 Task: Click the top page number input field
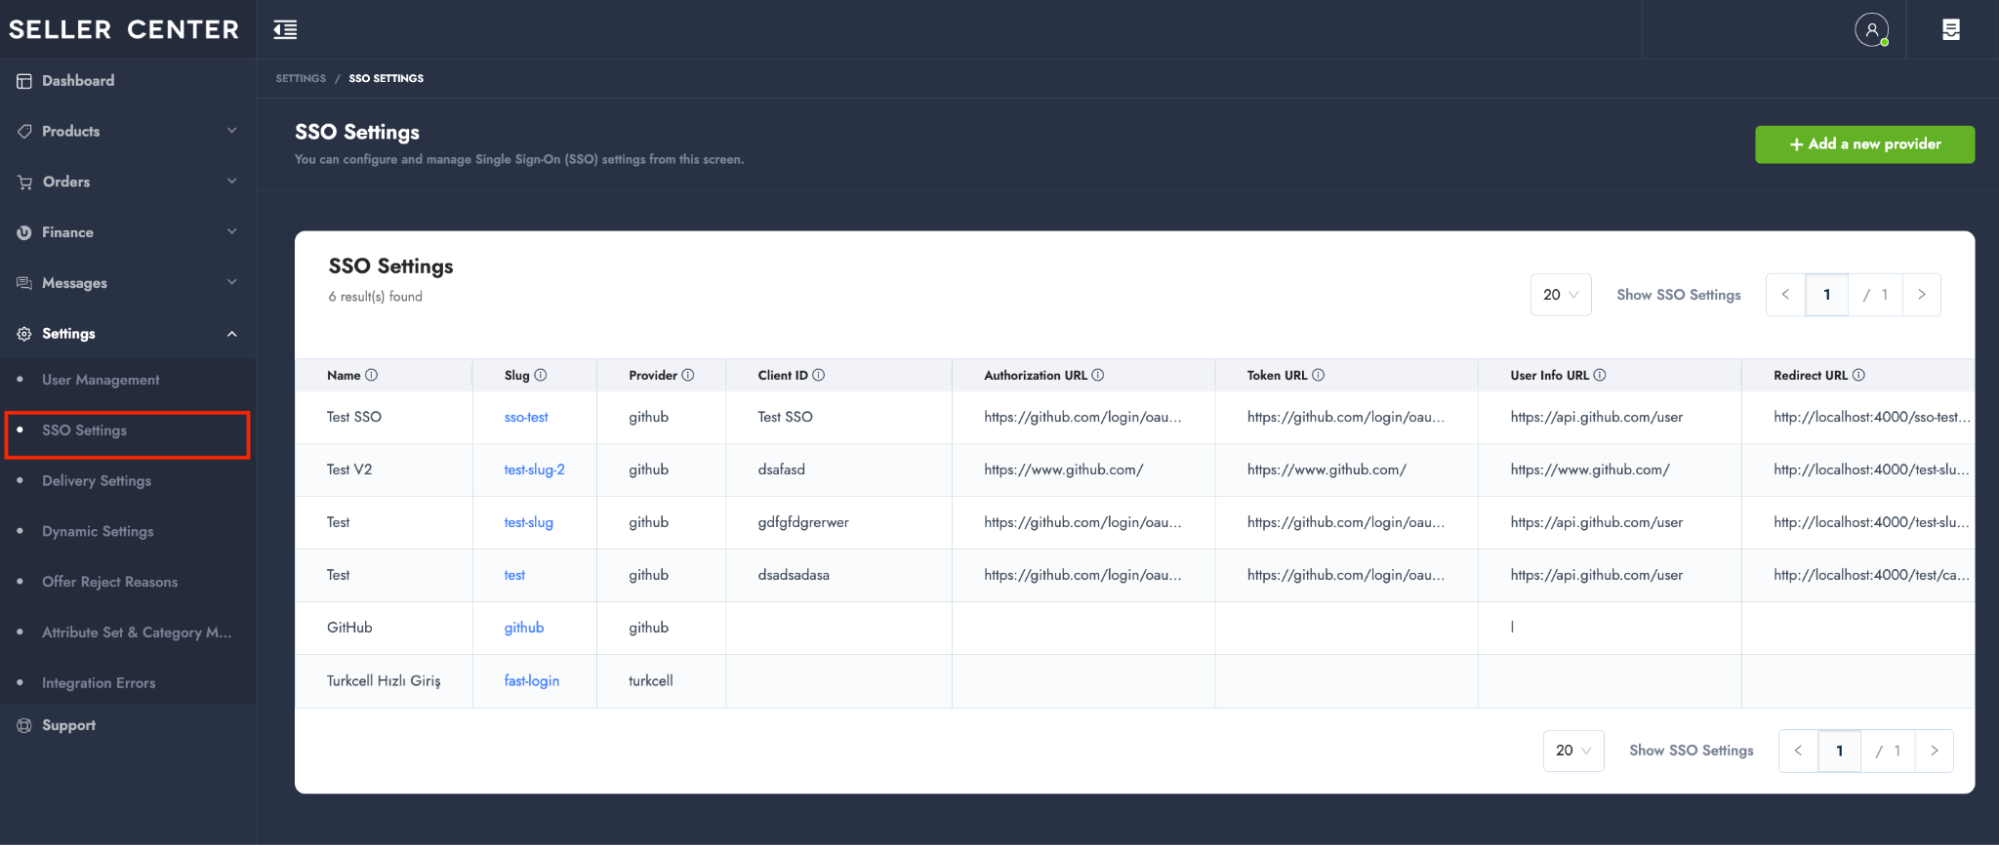1826,295
